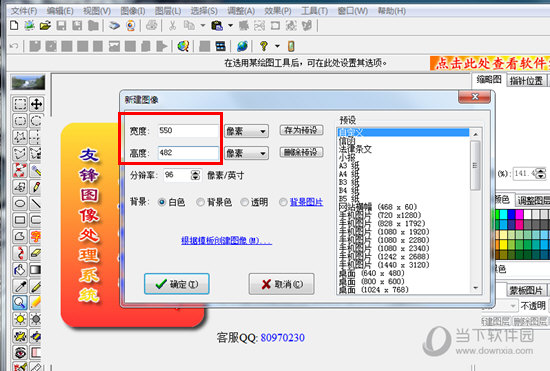Open the 文件(F) menu

tap(24, 11)
